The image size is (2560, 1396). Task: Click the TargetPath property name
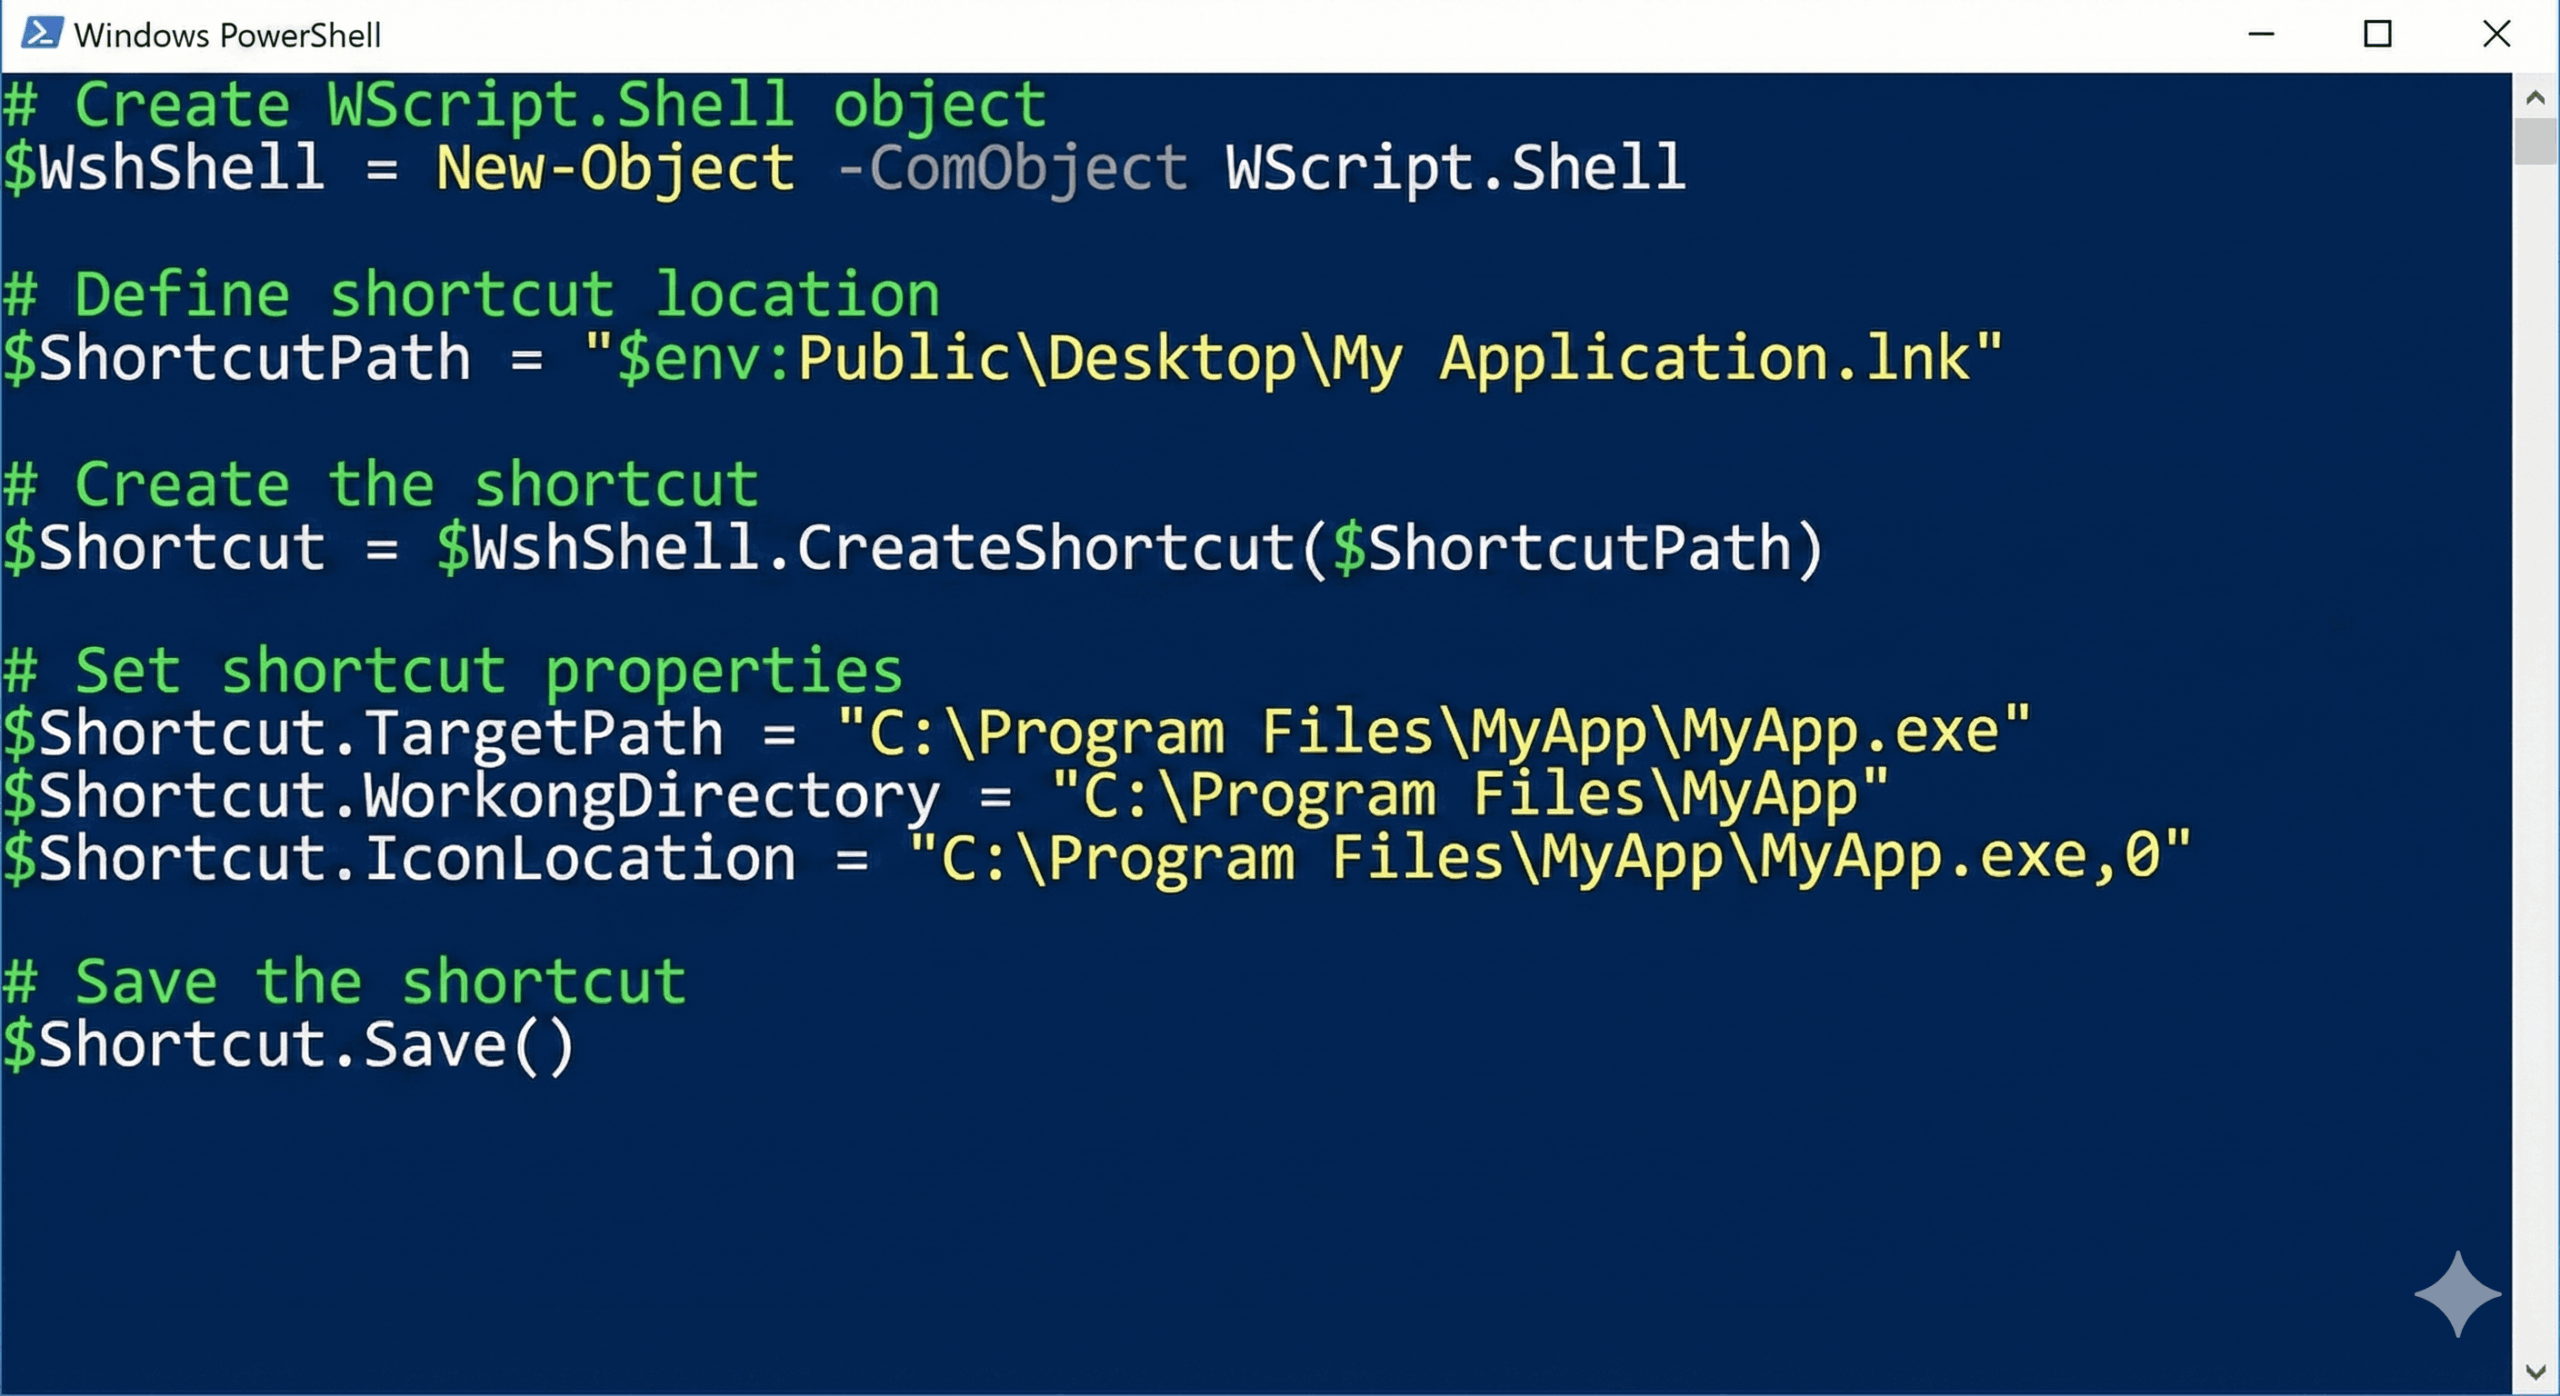542,733
